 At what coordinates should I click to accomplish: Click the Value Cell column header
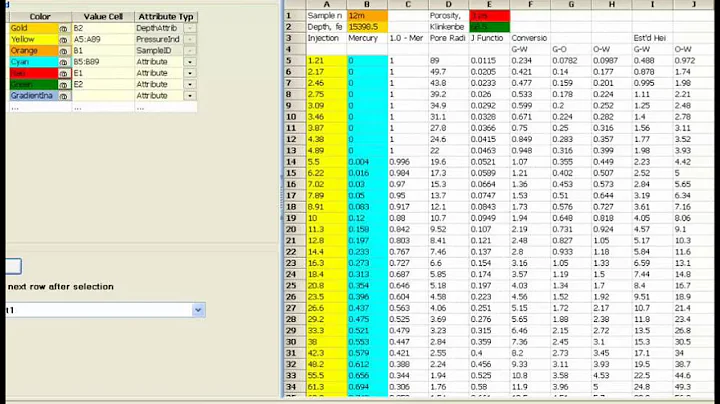[x=103, y=17]
